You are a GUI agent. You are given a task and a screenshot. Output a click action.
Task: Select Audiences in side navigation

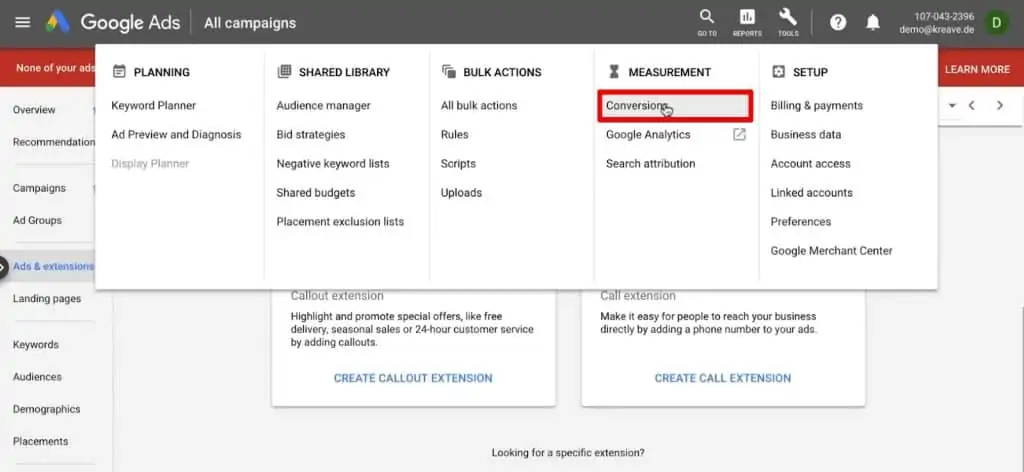(37, 377)
